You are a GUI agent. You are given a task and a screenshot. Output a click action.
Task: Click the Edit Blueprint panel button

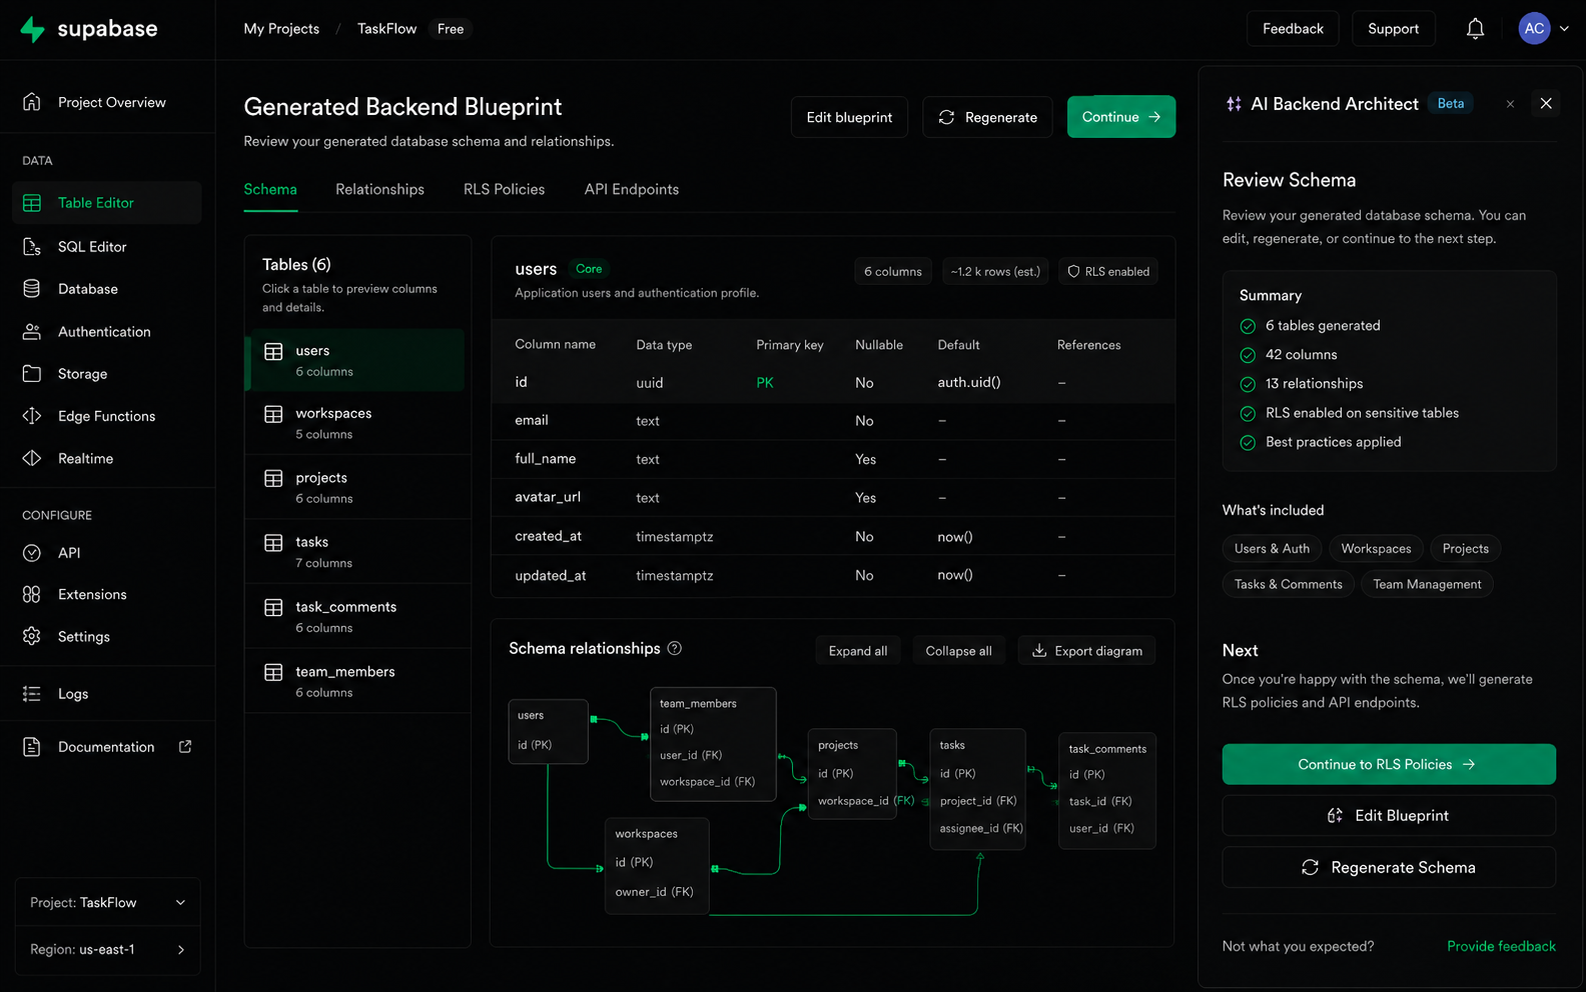(x=1389, y=816)
